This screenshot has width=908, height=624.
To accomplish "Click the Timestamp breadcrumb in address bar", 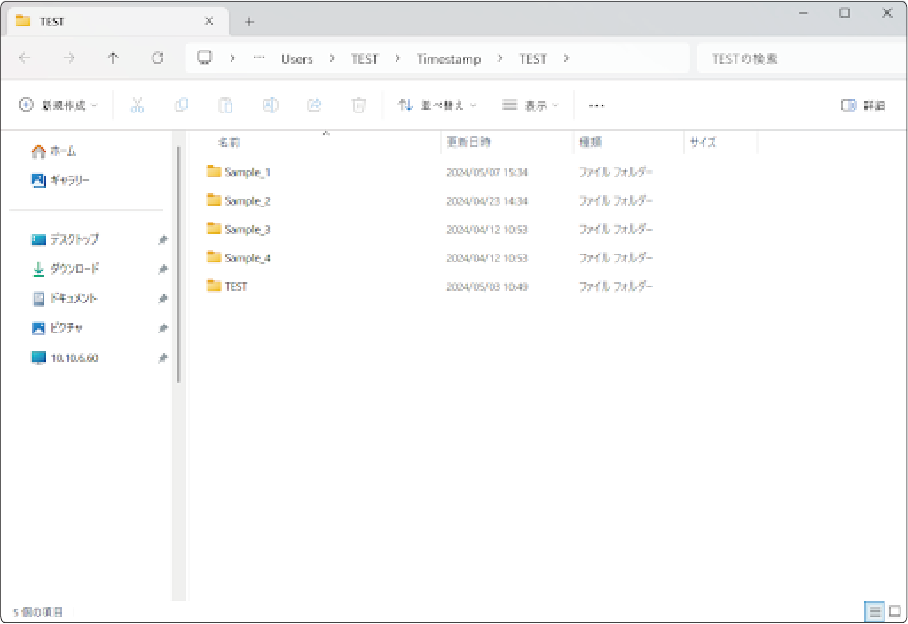I will tap(448, 59).
